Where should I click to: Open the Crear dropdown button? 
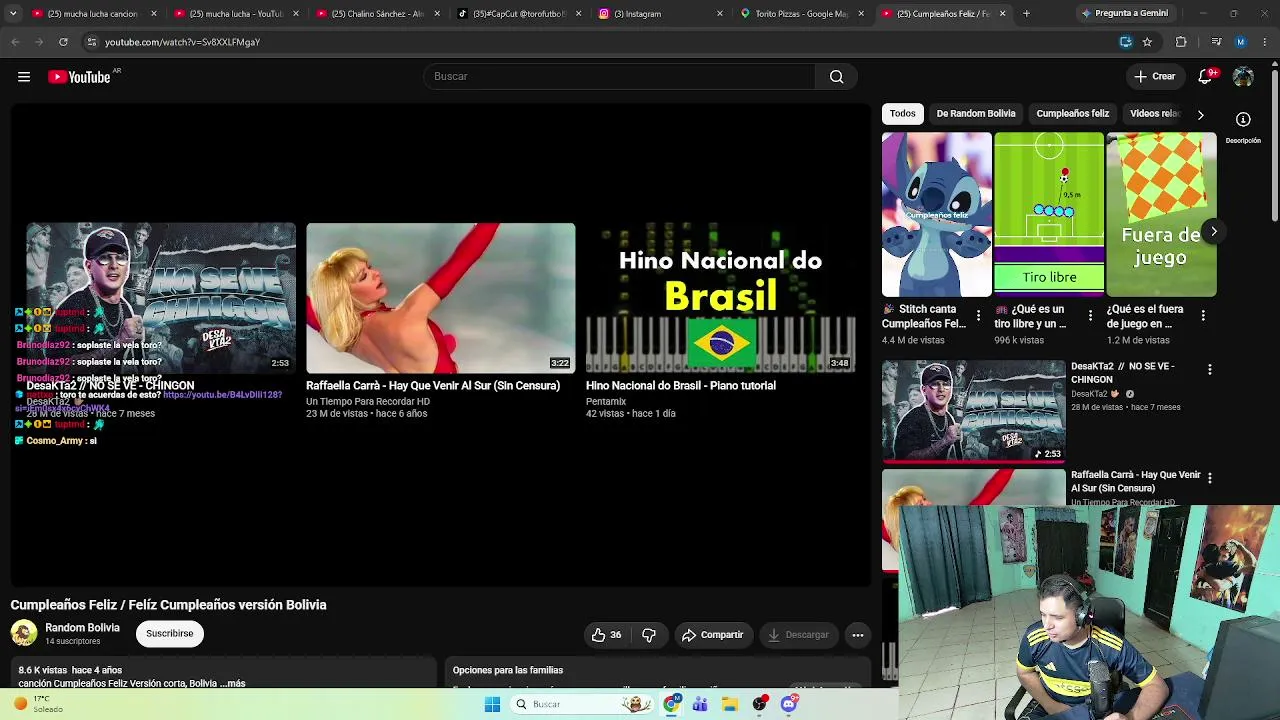click(x=1155, y=77)
